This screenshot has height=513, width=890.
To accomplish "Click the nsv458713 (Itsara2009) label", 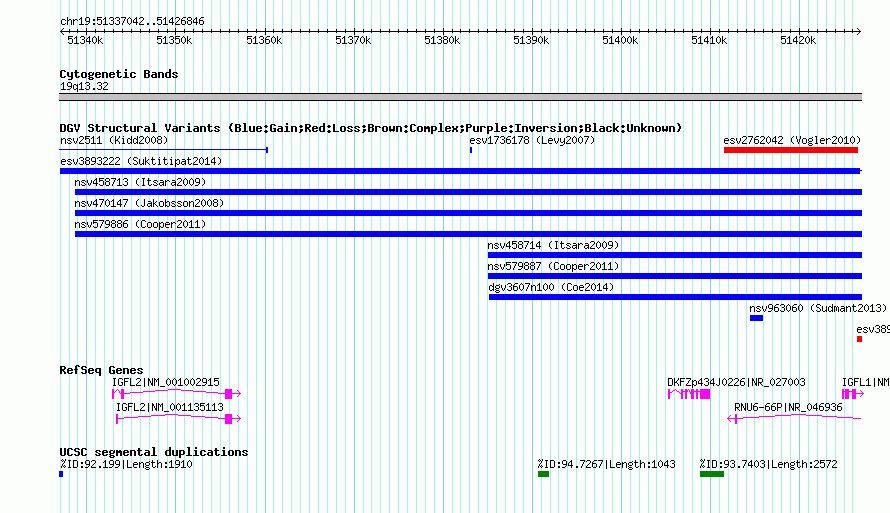I will [x=140, y=182].
